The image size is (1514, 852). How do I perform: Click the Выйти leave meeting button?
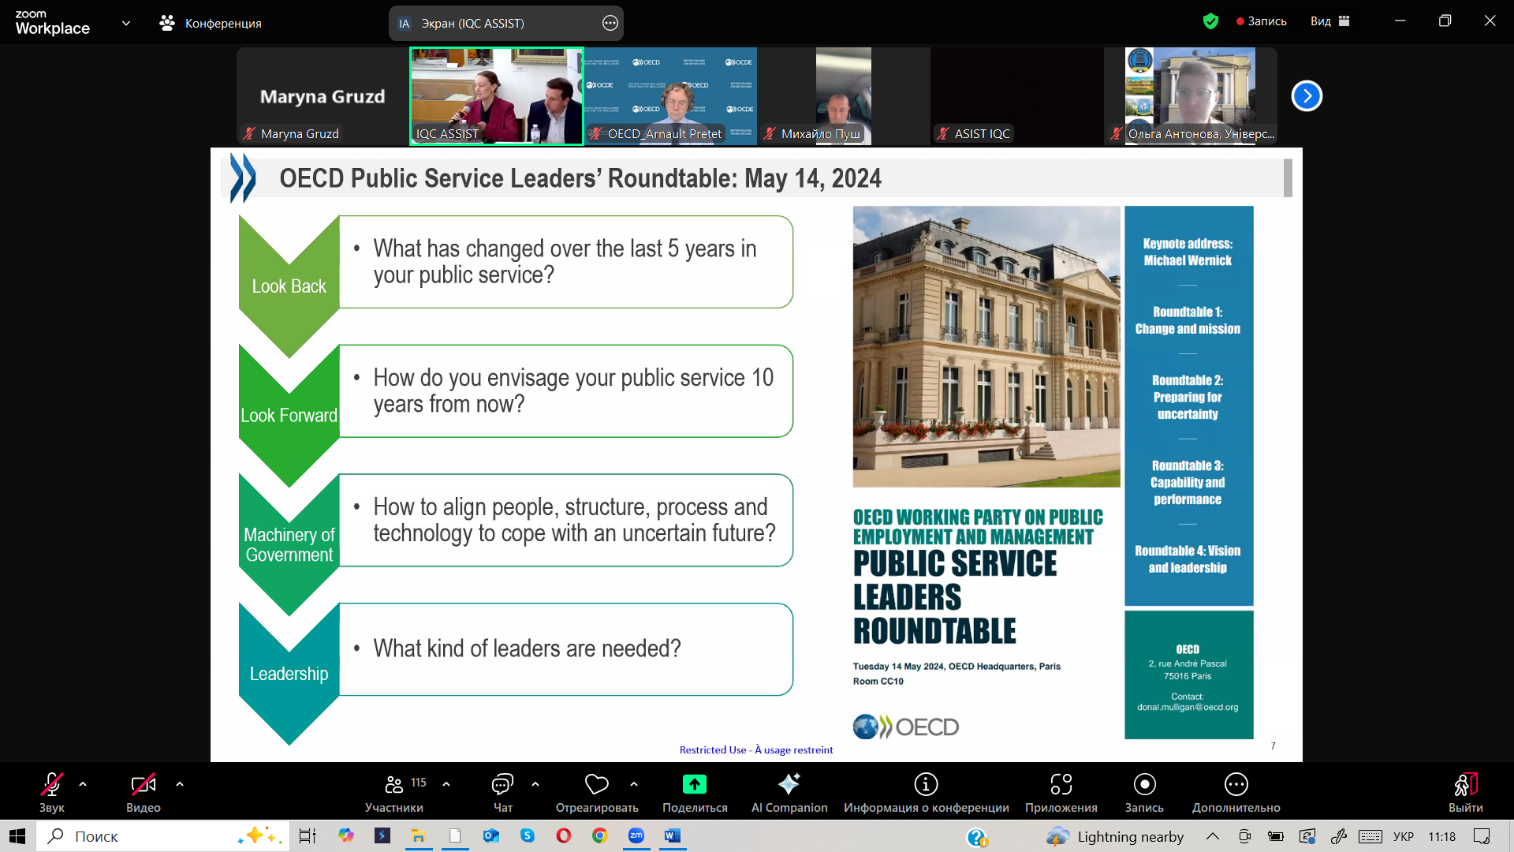1466,792
